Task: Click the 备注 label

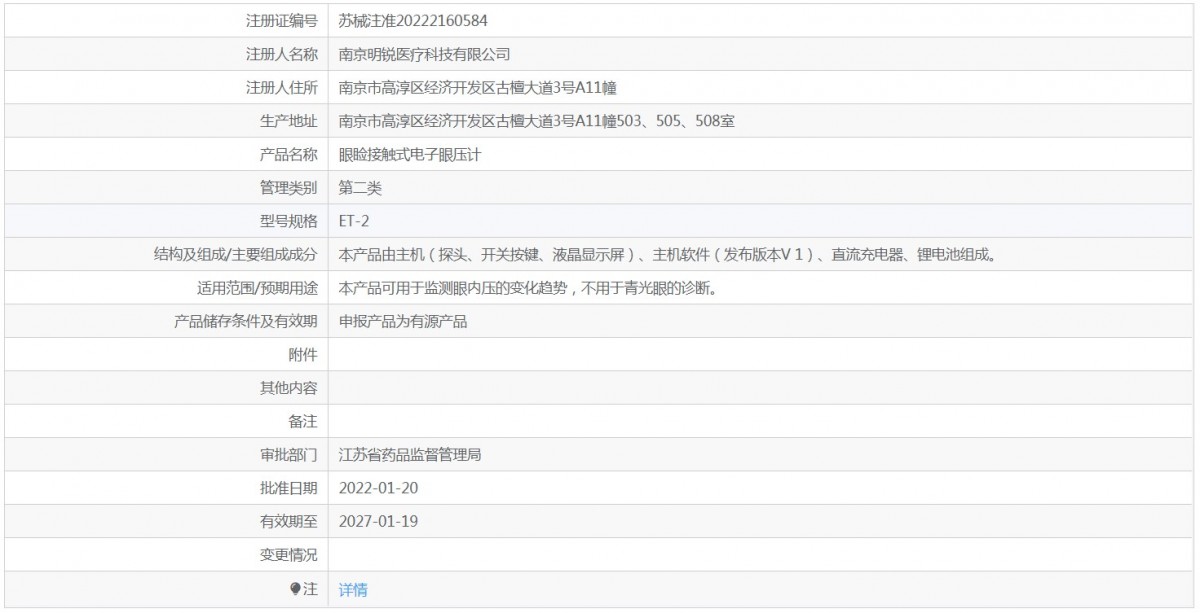Action: 303,421
